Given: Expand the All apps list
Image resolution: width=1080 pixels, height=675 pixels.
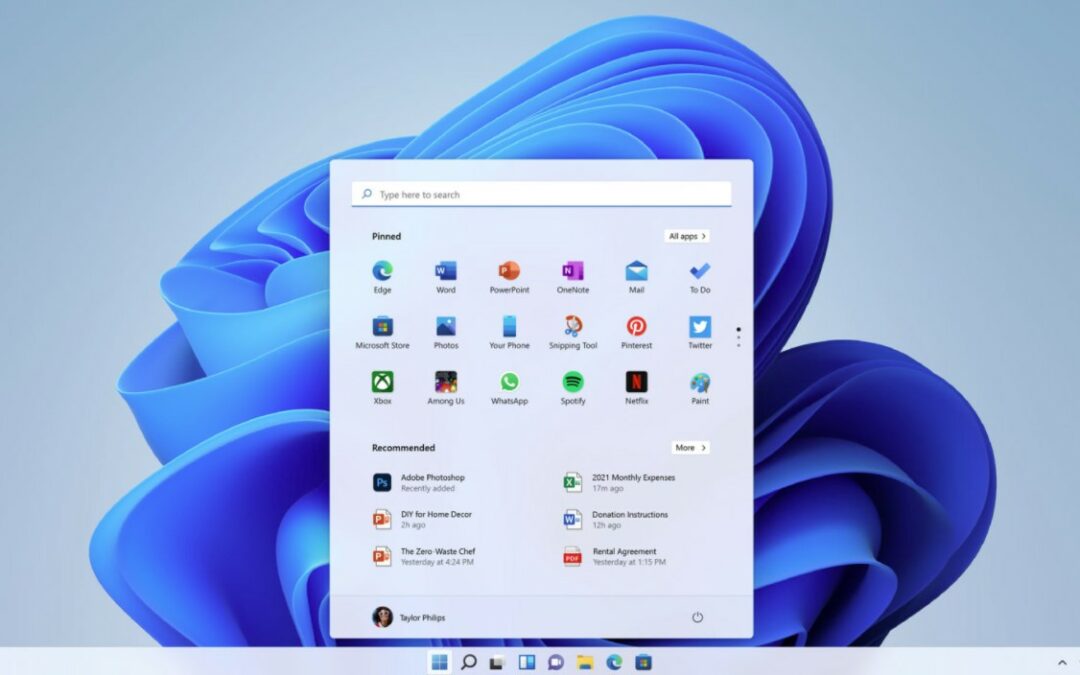Looking at the screenshot, I should pyautogui.click(x=687, y=236).
